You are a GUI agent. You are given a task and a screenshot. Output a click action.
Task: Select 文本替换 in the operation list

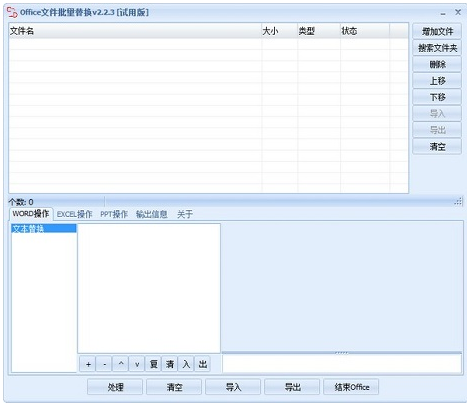pyautogui.click(x=44, y=228)
